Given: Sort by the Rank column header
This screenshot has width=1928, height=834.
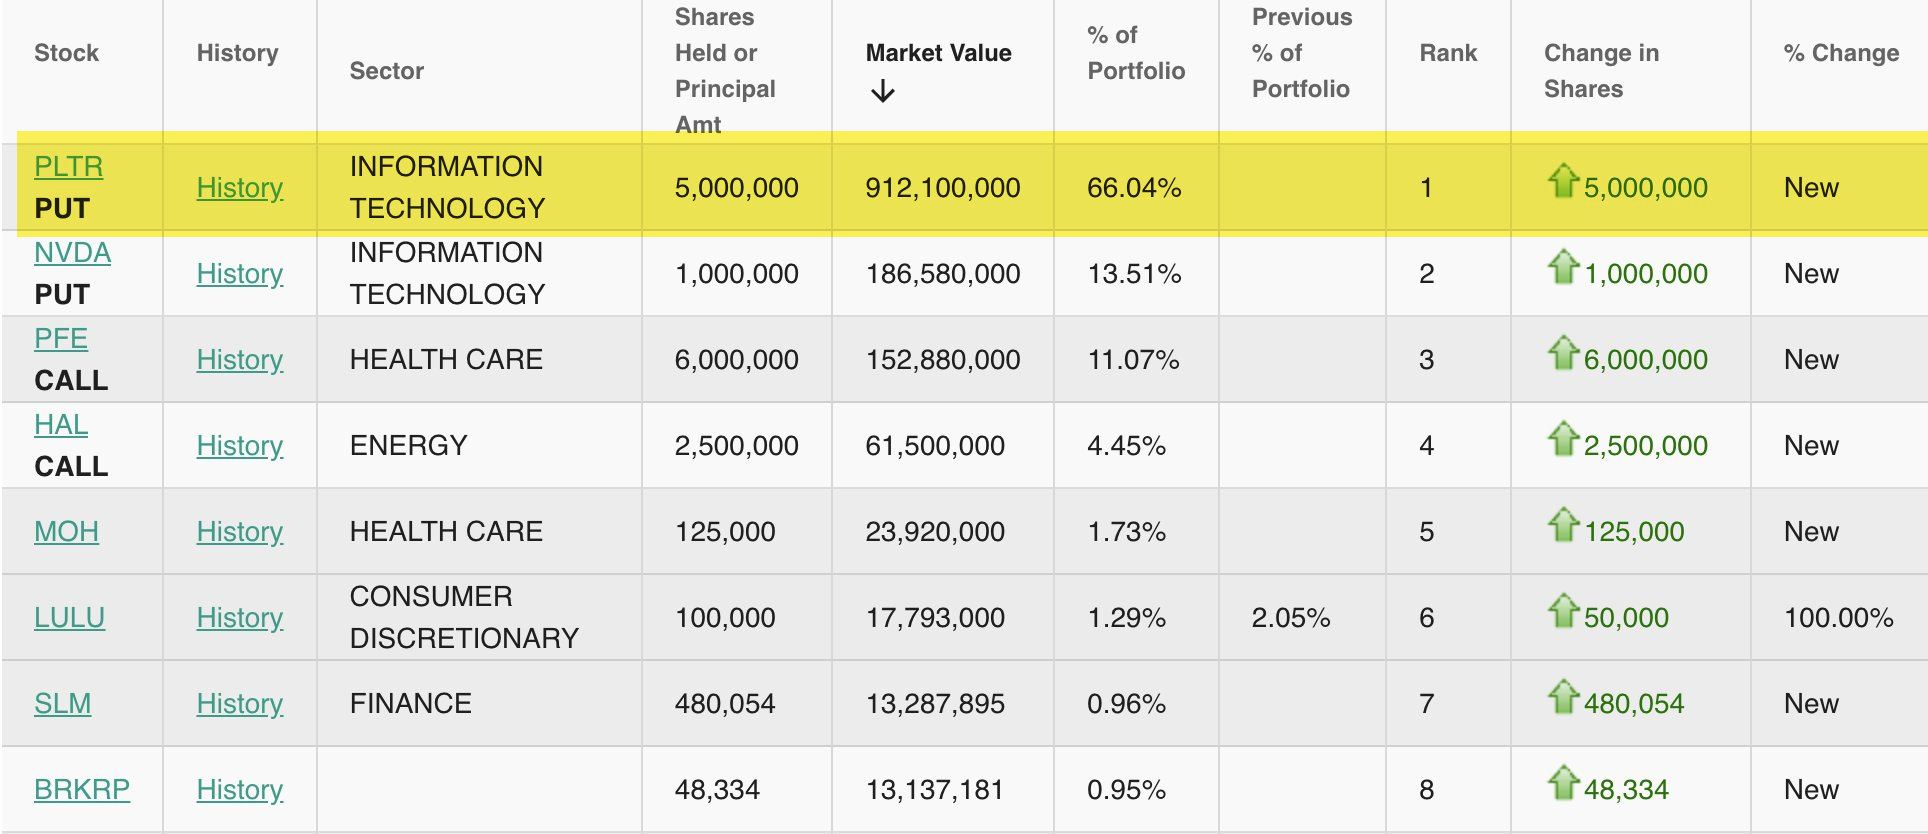Looking at the screenshot, I should (x=1448, y=53).
